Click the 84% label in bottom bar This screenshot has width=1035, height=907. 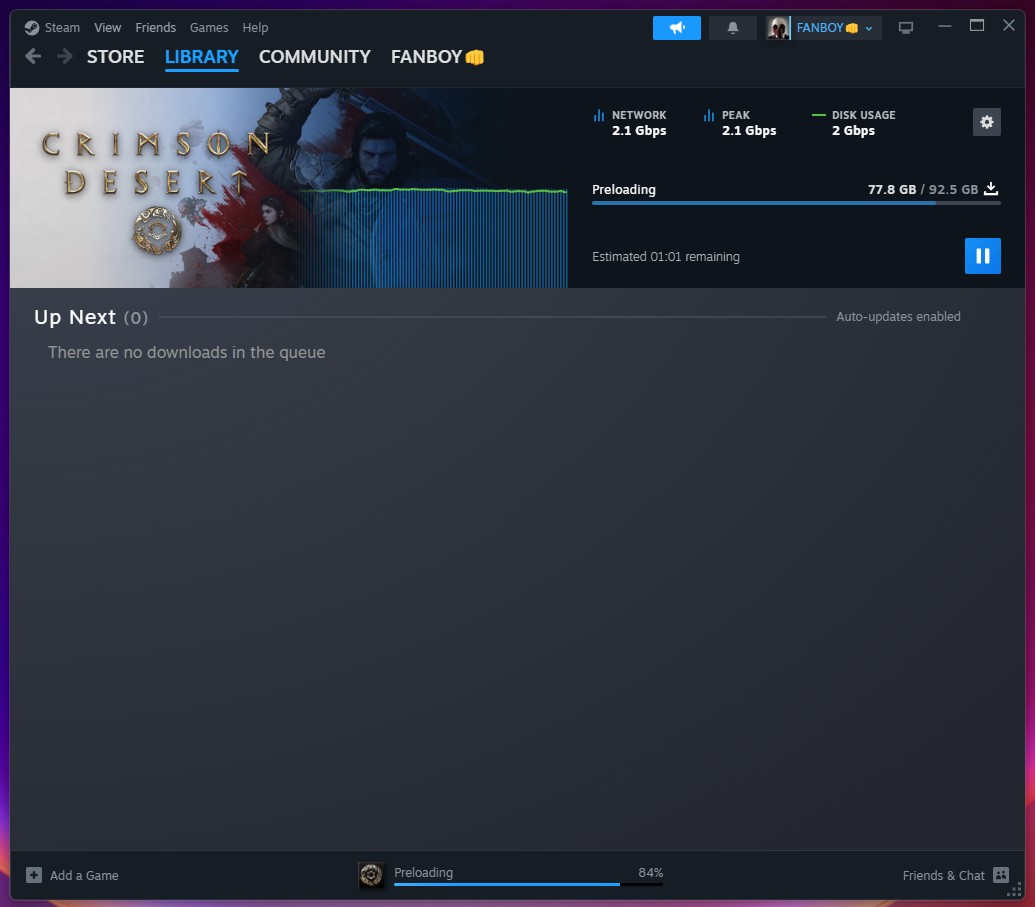(x=650, y=873)
